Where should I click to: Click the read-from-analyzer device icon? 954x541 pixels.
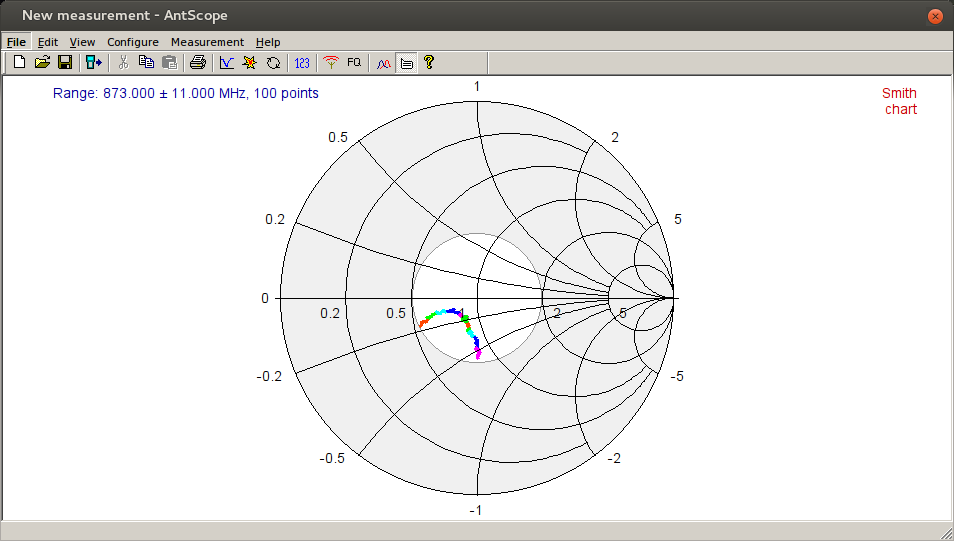(x=93, y=62)
